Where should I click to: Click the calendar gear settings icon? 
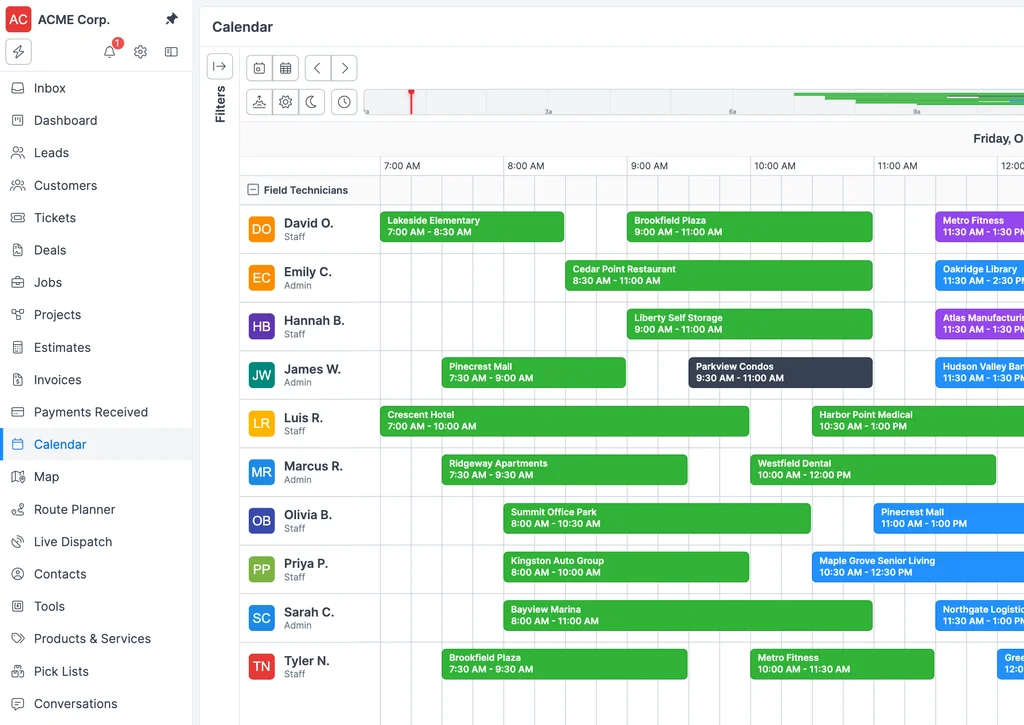(285, 102)
